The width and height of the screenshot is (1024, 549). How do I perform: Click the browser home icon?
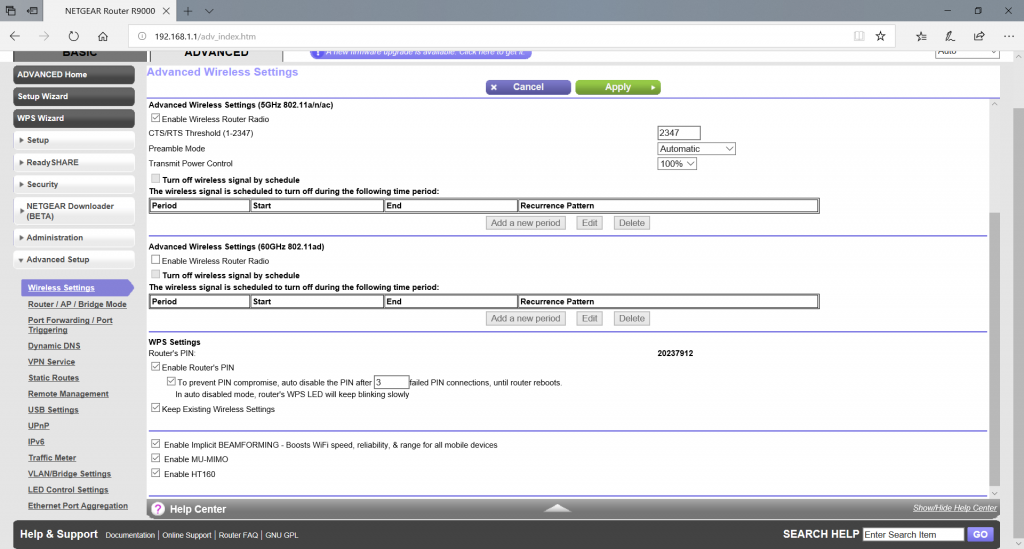(x=104, y=35)
